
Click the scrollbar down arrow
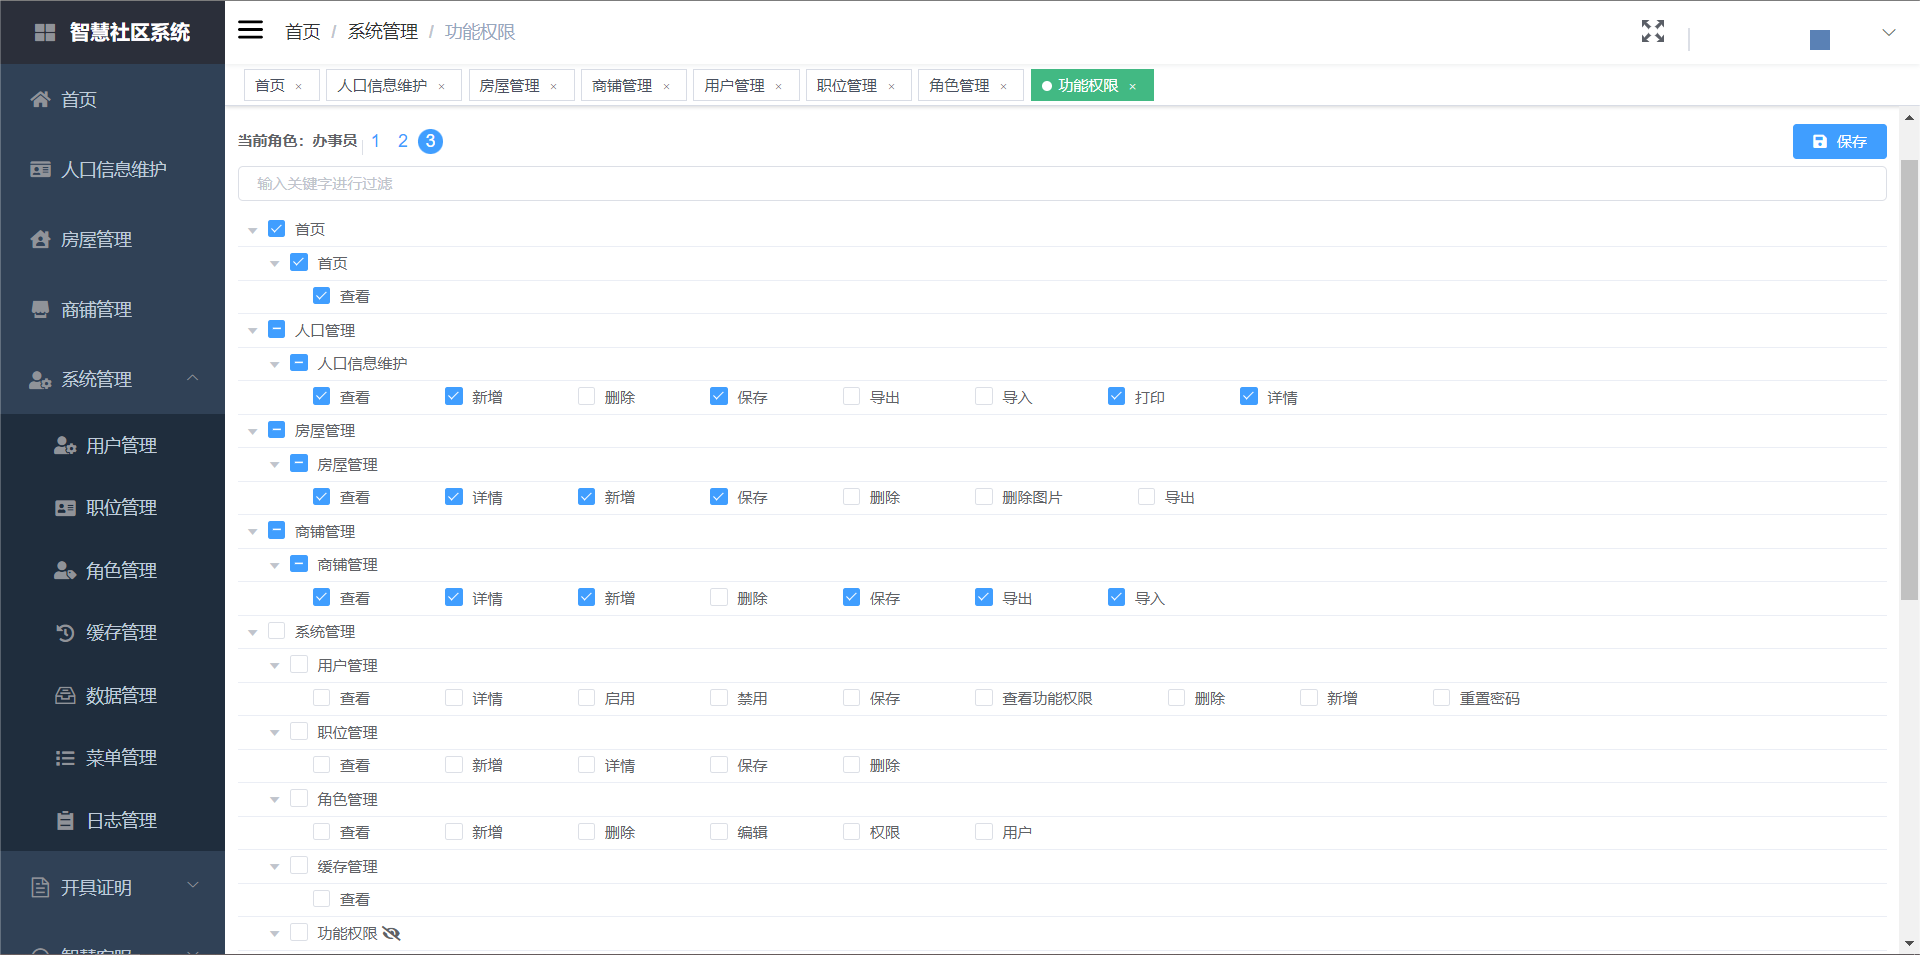coord(1909,943)
